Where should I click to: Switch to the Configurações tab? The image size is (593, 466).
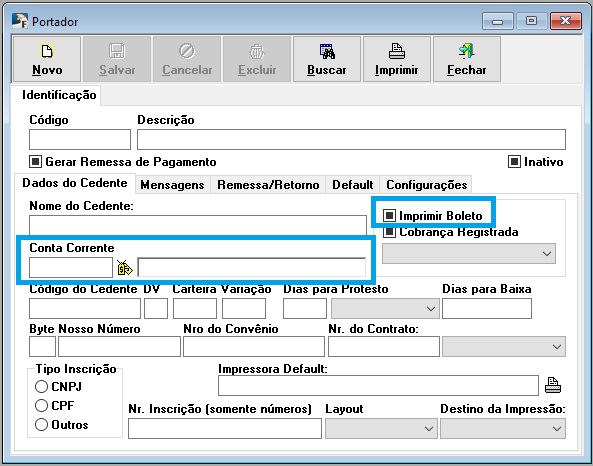tap(427, 185)
